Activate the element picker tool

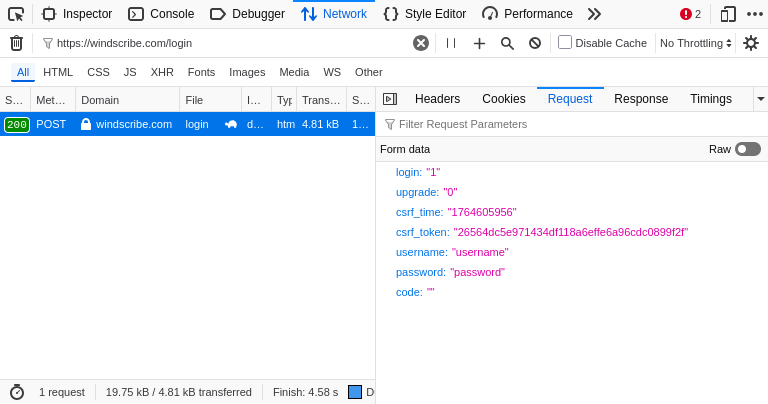(15, 14)
